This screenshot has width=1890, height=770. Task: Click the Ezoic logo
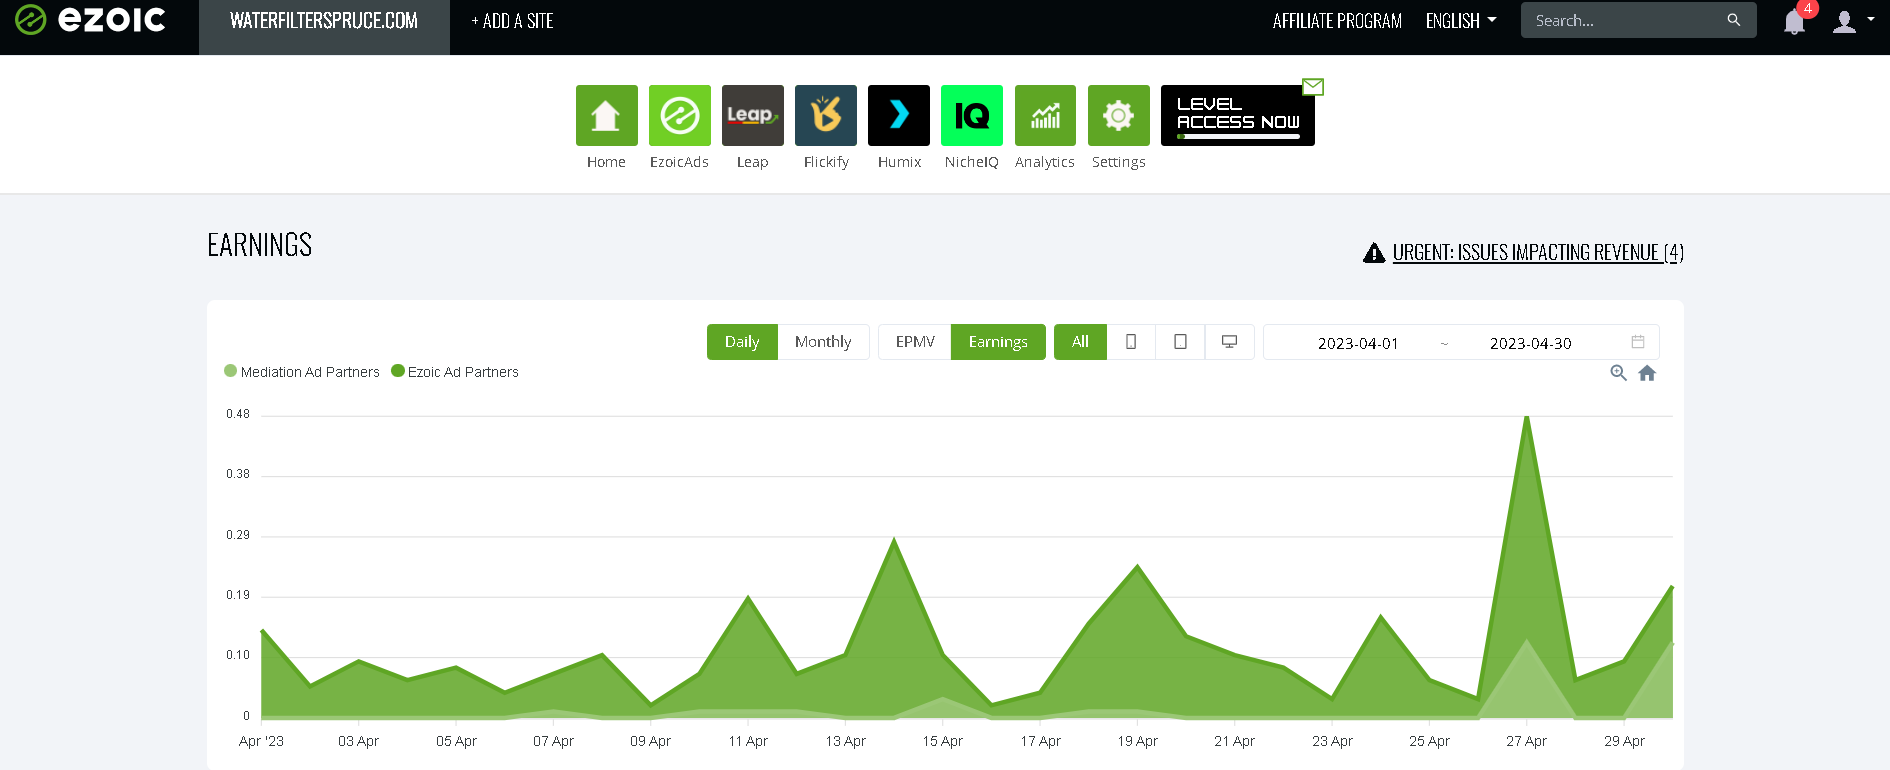[90, 19]
